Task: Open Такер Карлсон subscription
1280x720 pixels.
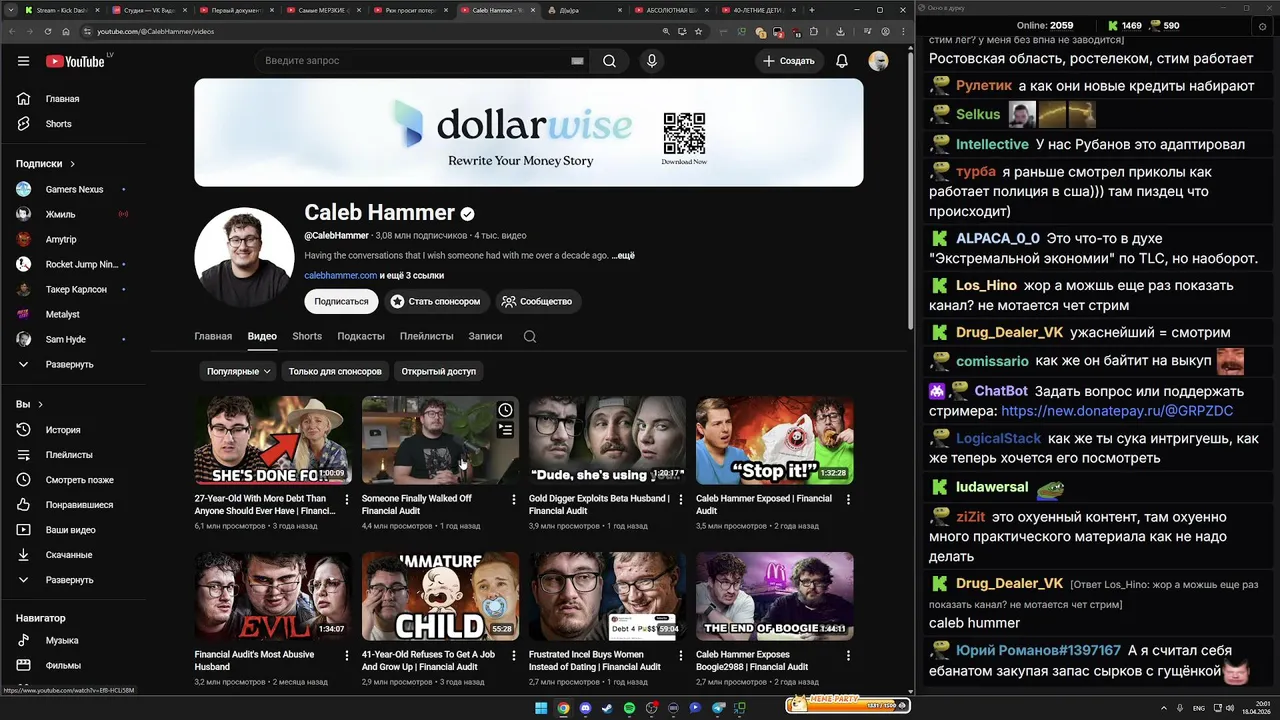Action: [76, 289]
